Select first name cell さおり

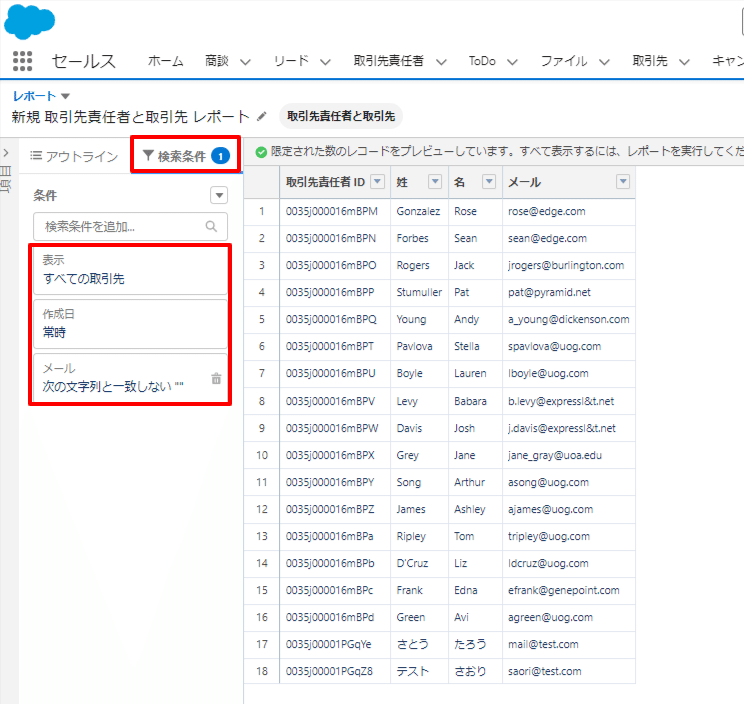click(x=475, y=671)
